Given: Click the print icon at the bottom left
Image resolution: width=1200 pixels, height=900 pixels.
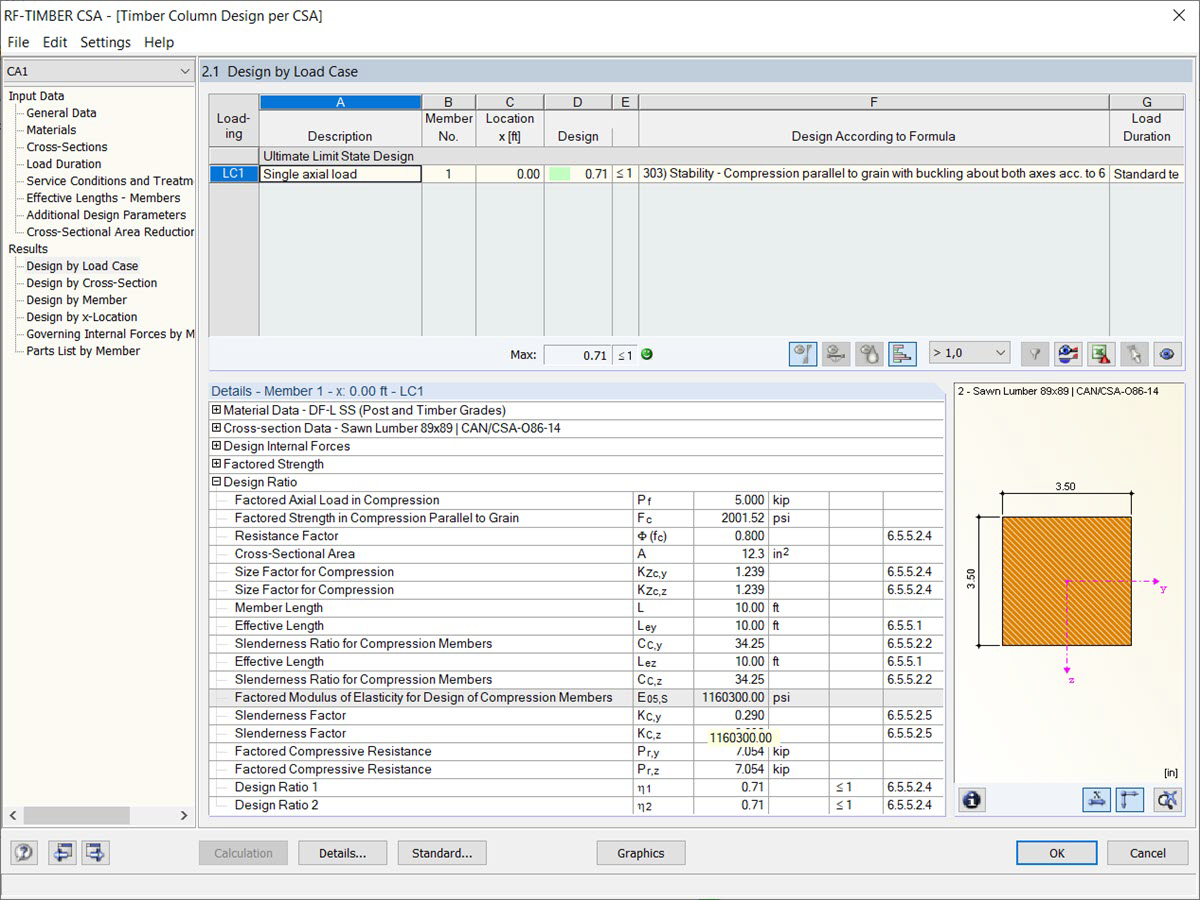Looking at the screenshot, I should (x=62, y=852).
